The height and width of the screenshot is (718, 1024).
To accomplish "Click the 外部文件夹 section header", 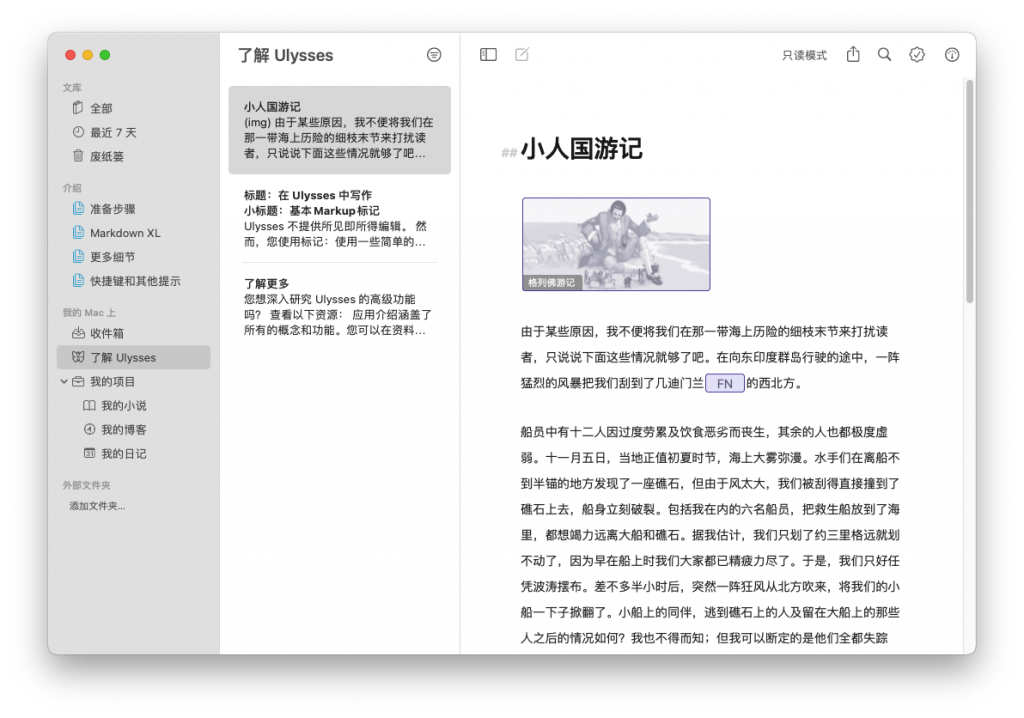I will pyautogui.click(x=86, y=485).
